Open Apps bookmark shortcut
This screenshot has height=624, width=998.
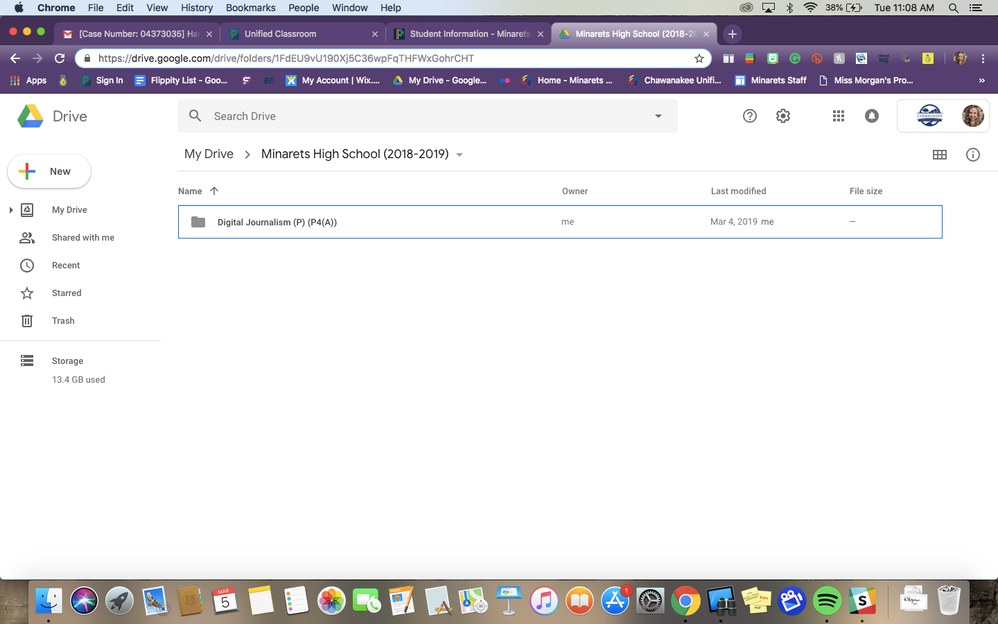(x=29, y=80)
